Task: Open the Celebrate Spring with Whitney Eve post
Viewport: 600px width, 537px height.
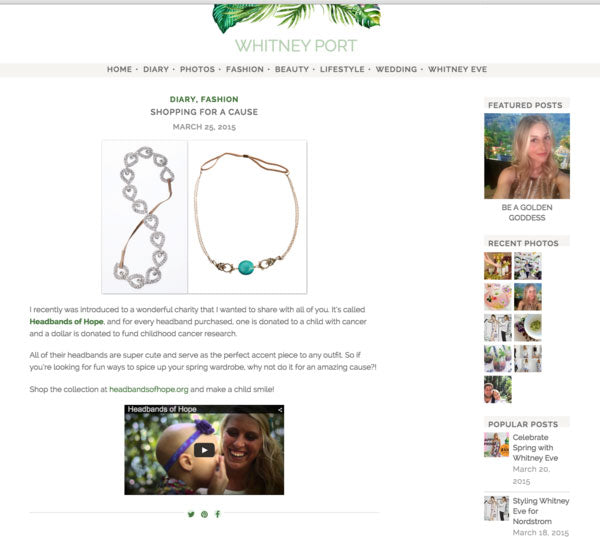Action: (x=535, y=447)
